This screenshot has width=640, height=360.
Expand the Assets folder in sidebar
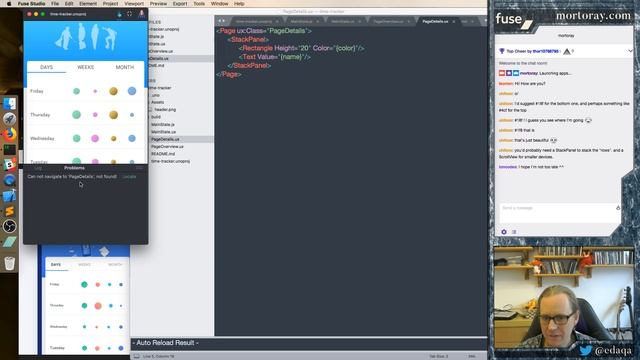(x=158, y=102)
